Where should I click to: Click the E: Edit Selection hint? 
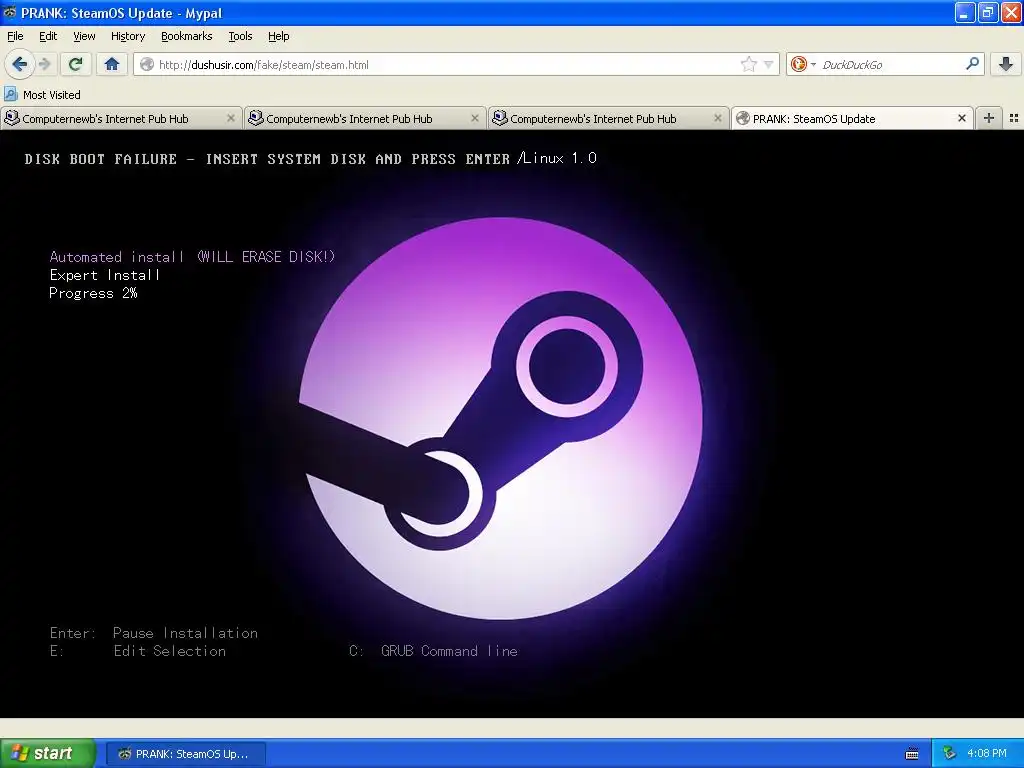(138, 651)
